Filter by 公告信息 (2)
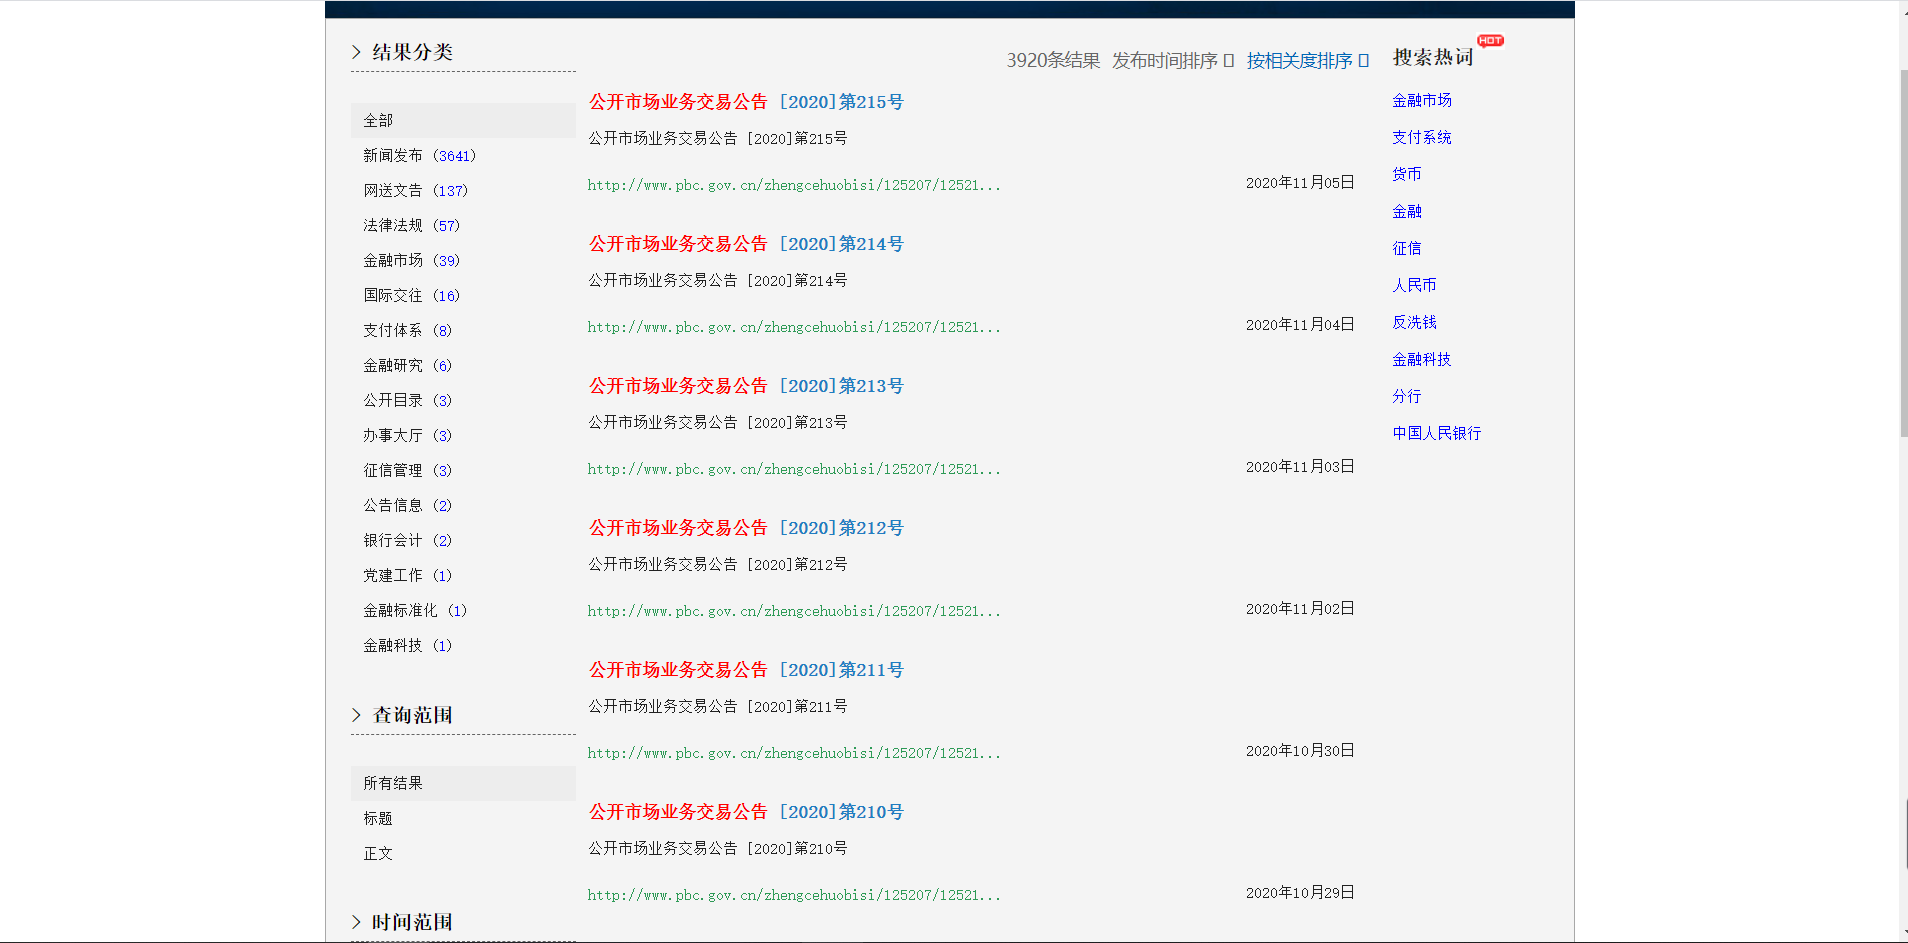1908x943 pixels. [x=407, y=506]
